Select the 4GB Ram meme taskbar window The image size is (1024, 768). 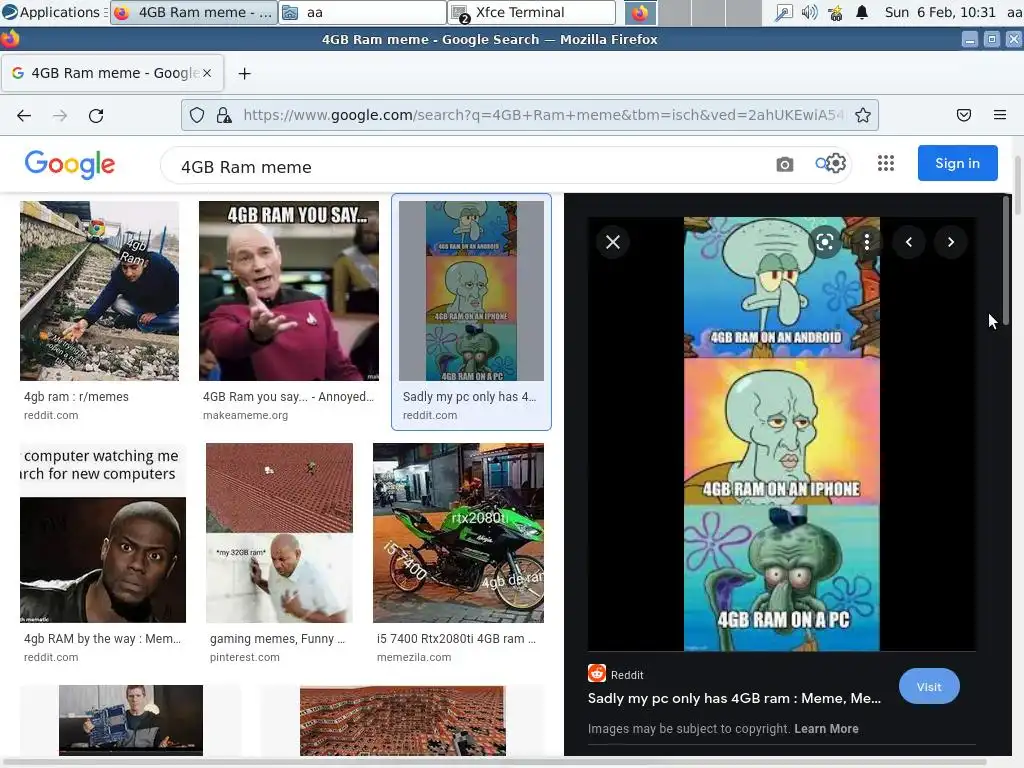[x=194, y=12]
